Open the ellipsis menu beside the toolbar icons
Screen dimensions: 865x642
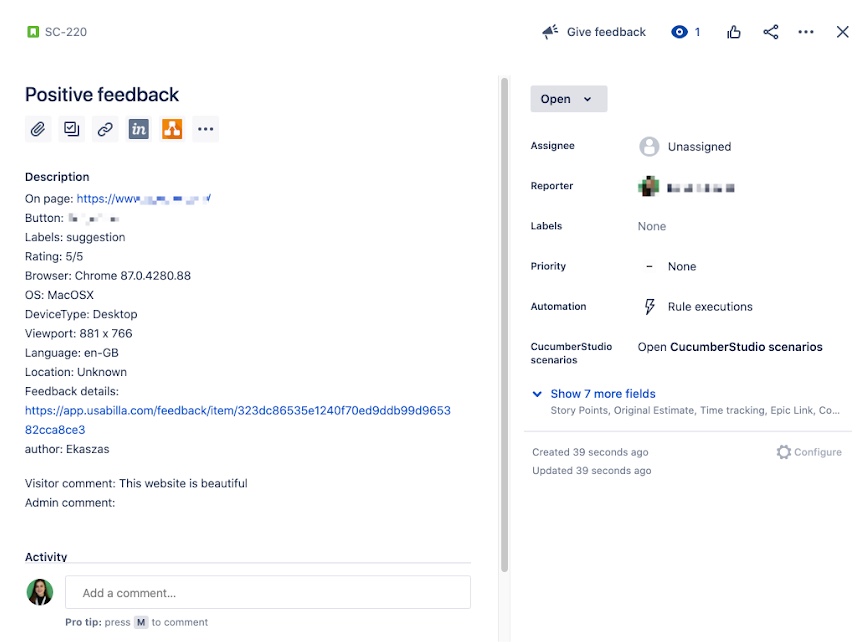[x=205, y=129]
